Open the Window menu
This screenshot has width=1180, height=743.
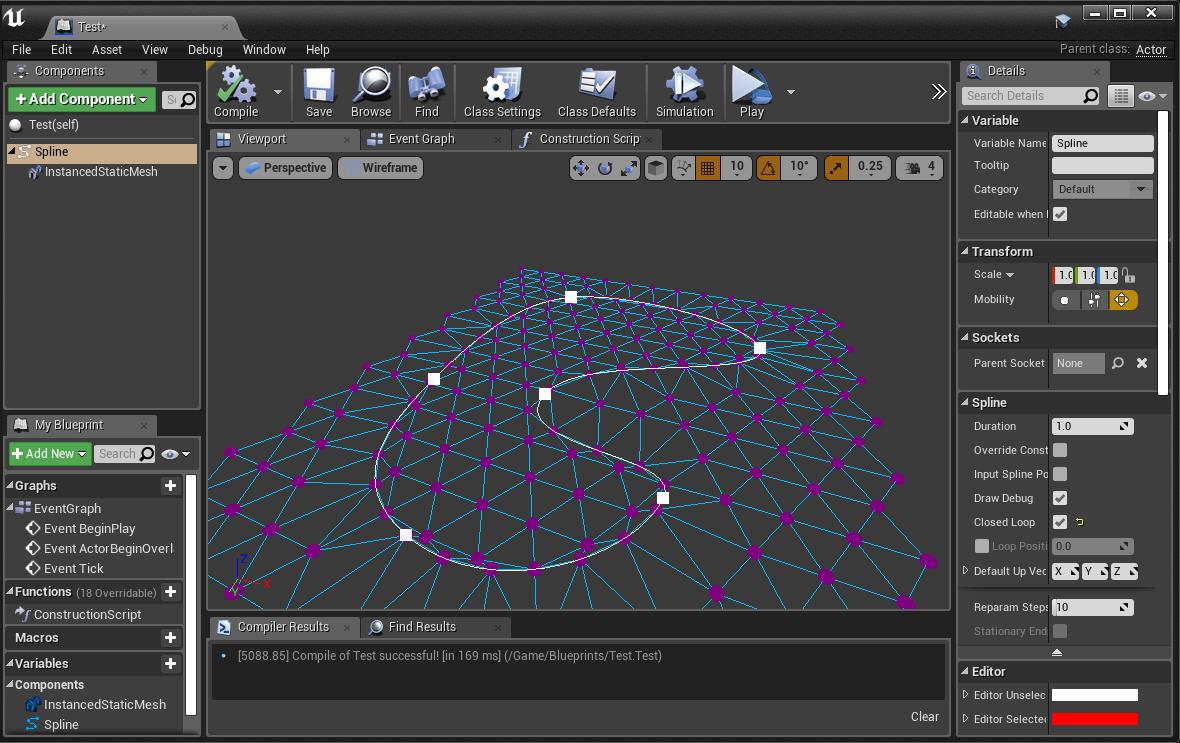264,49
